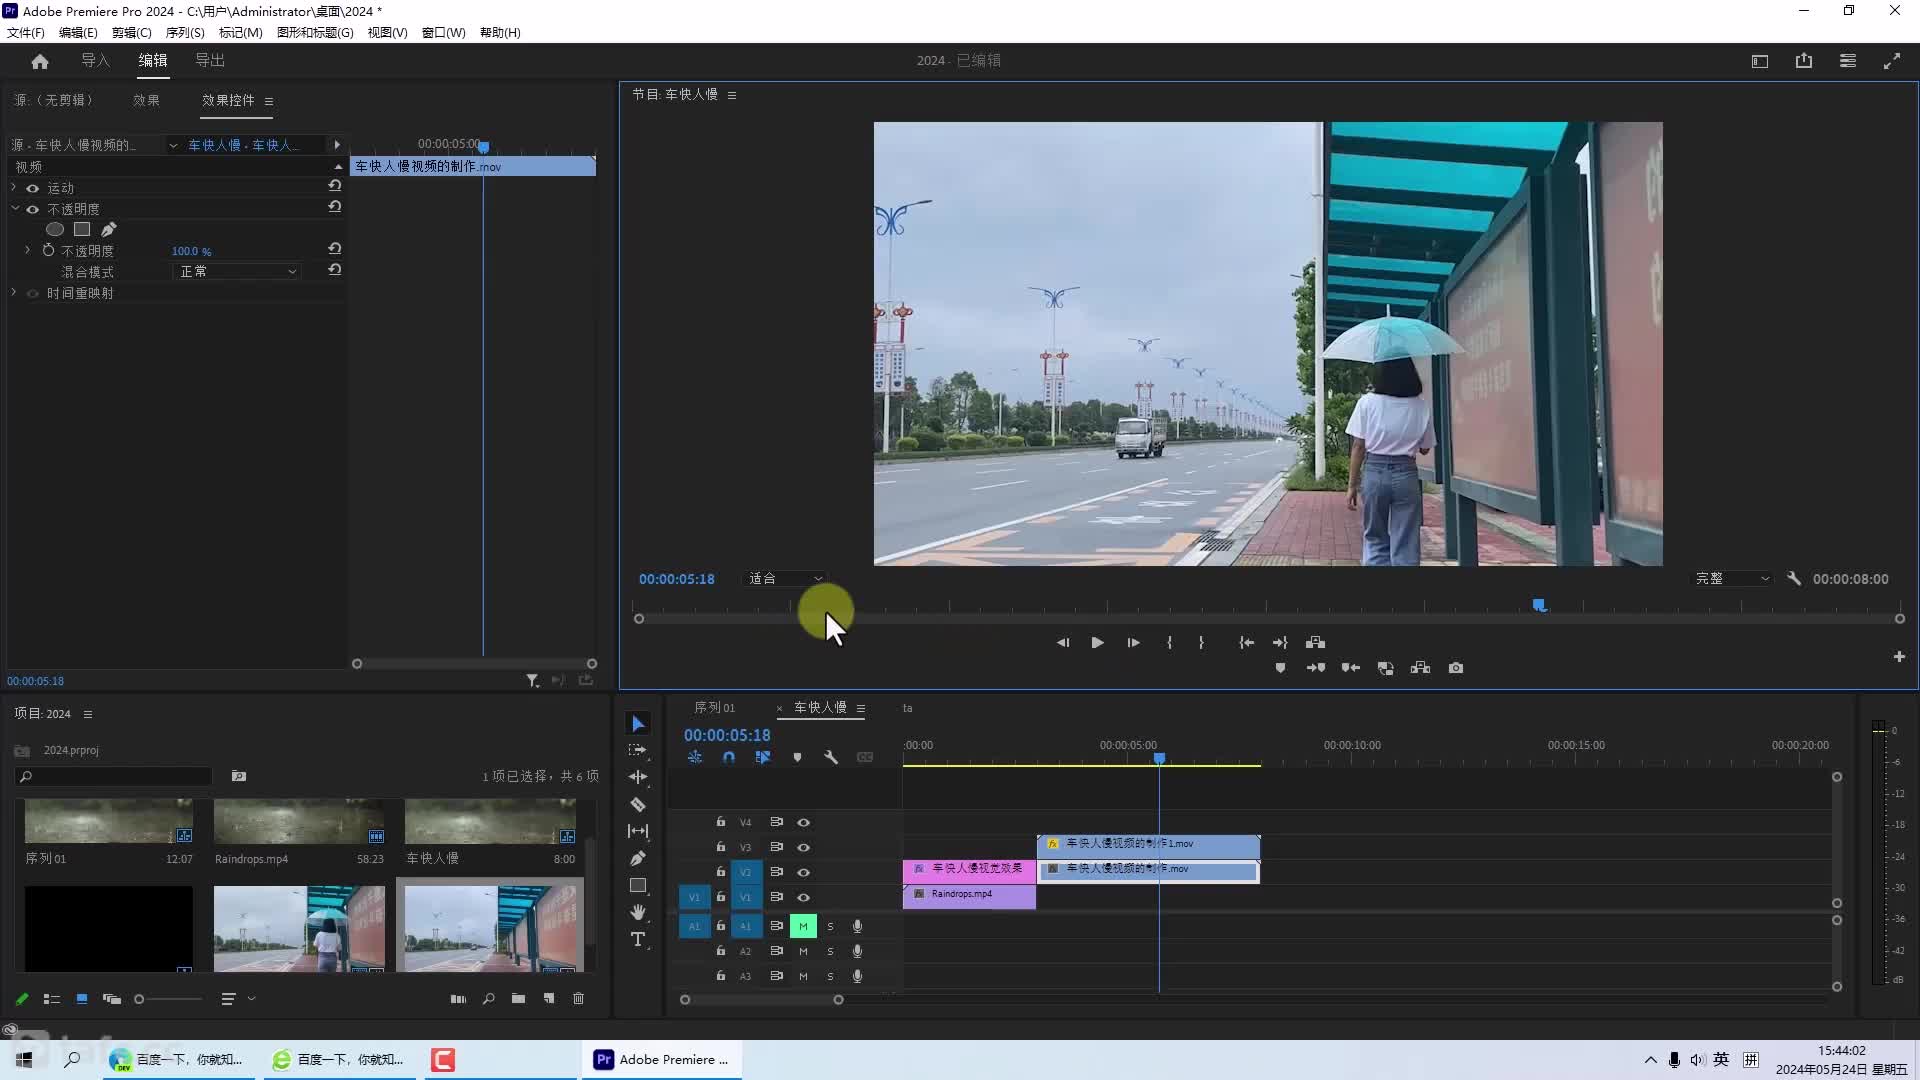The height and width of the screenshot is (1080, 1920).
Task: Switch to the Import tab
Action: pos(95,61)
